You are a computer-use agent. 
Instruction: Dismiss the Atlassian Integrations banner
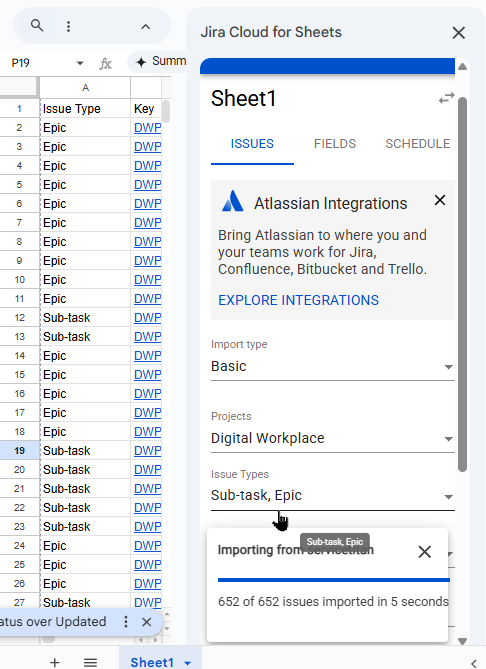[x=439, y=200]
